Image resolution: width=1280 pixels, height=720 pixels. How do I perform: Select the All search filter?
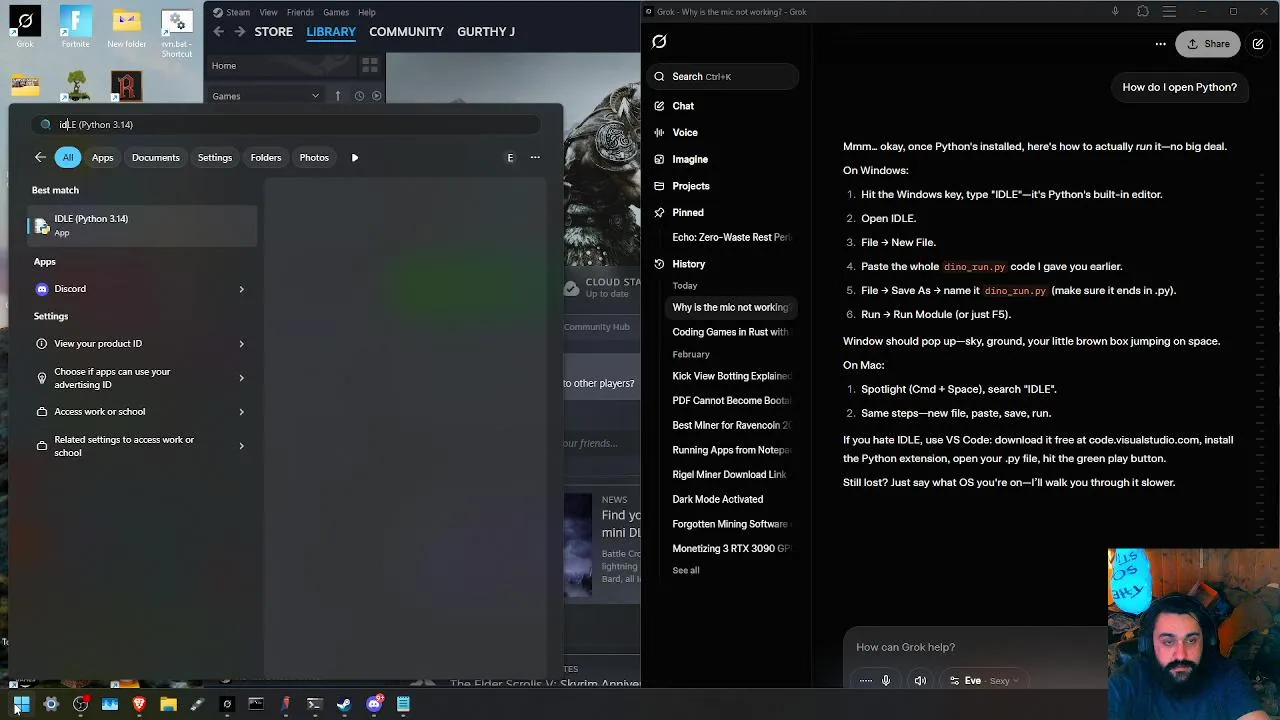tap(68, 157)
